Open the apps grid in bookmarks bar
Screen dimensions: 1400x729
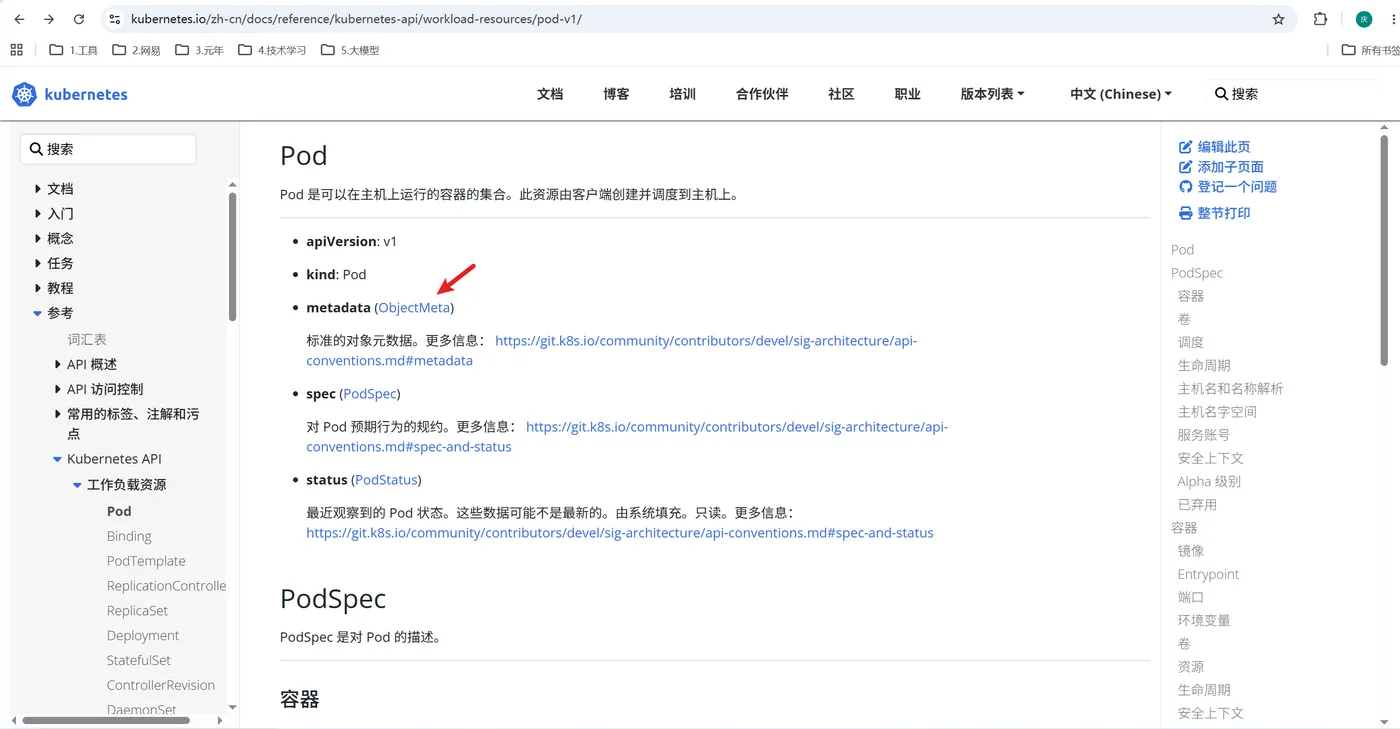[x=16, y=49]
